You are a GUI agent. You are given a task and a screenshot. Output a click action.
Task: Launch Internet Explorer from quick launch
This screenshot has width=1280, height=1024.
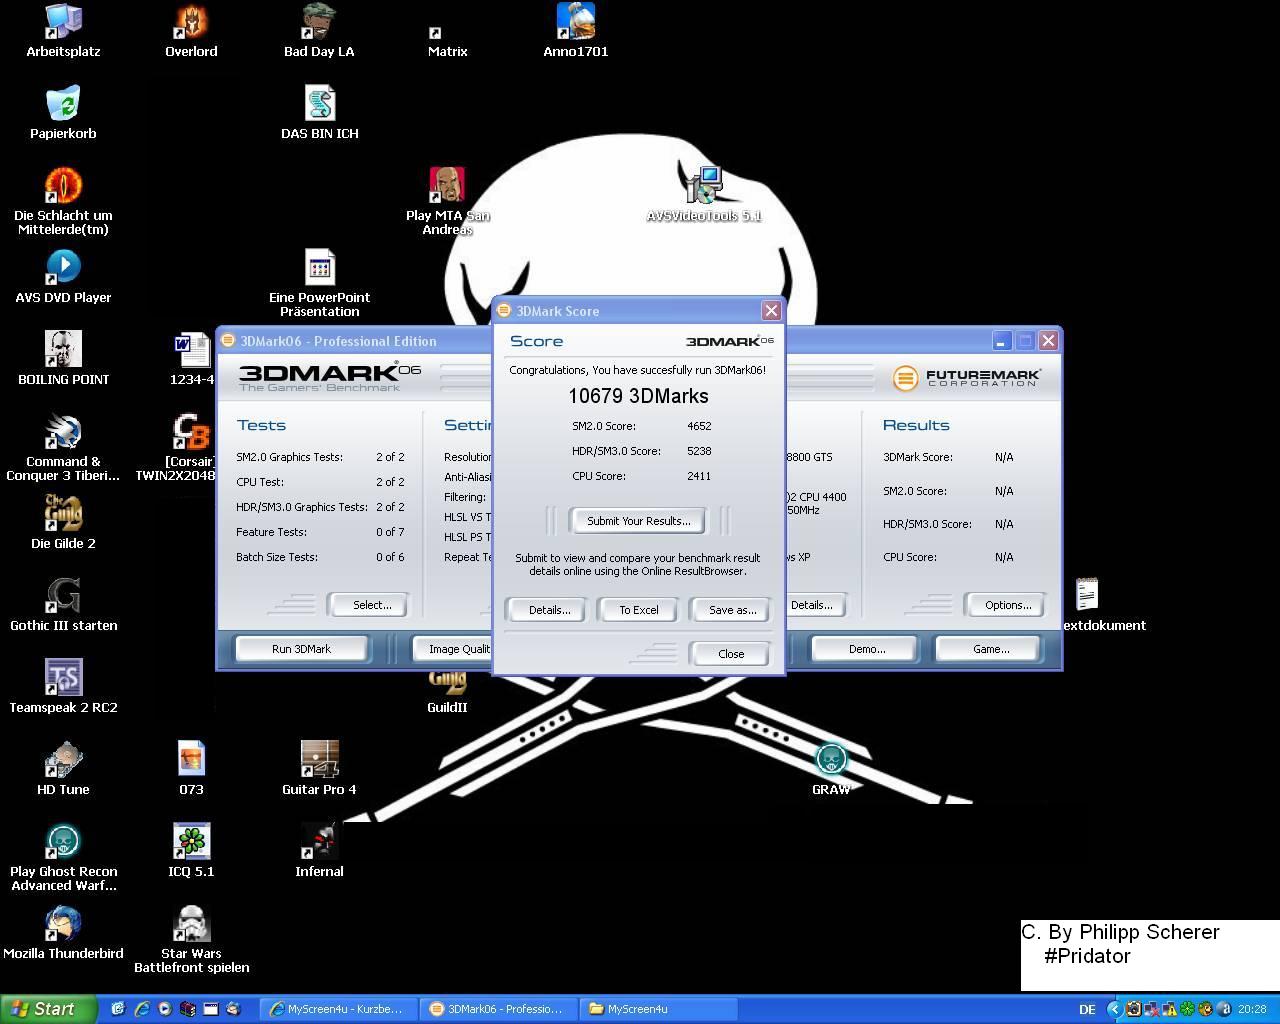pyautogui.click(x=141, y=1009)
